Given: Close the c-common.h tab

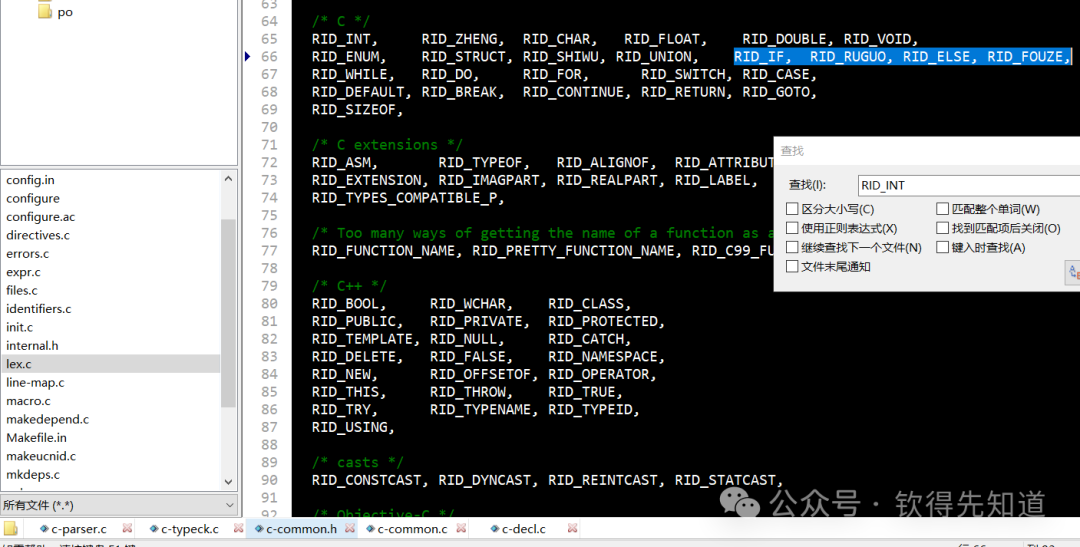Looking at the screenshot, I should 350,528.
